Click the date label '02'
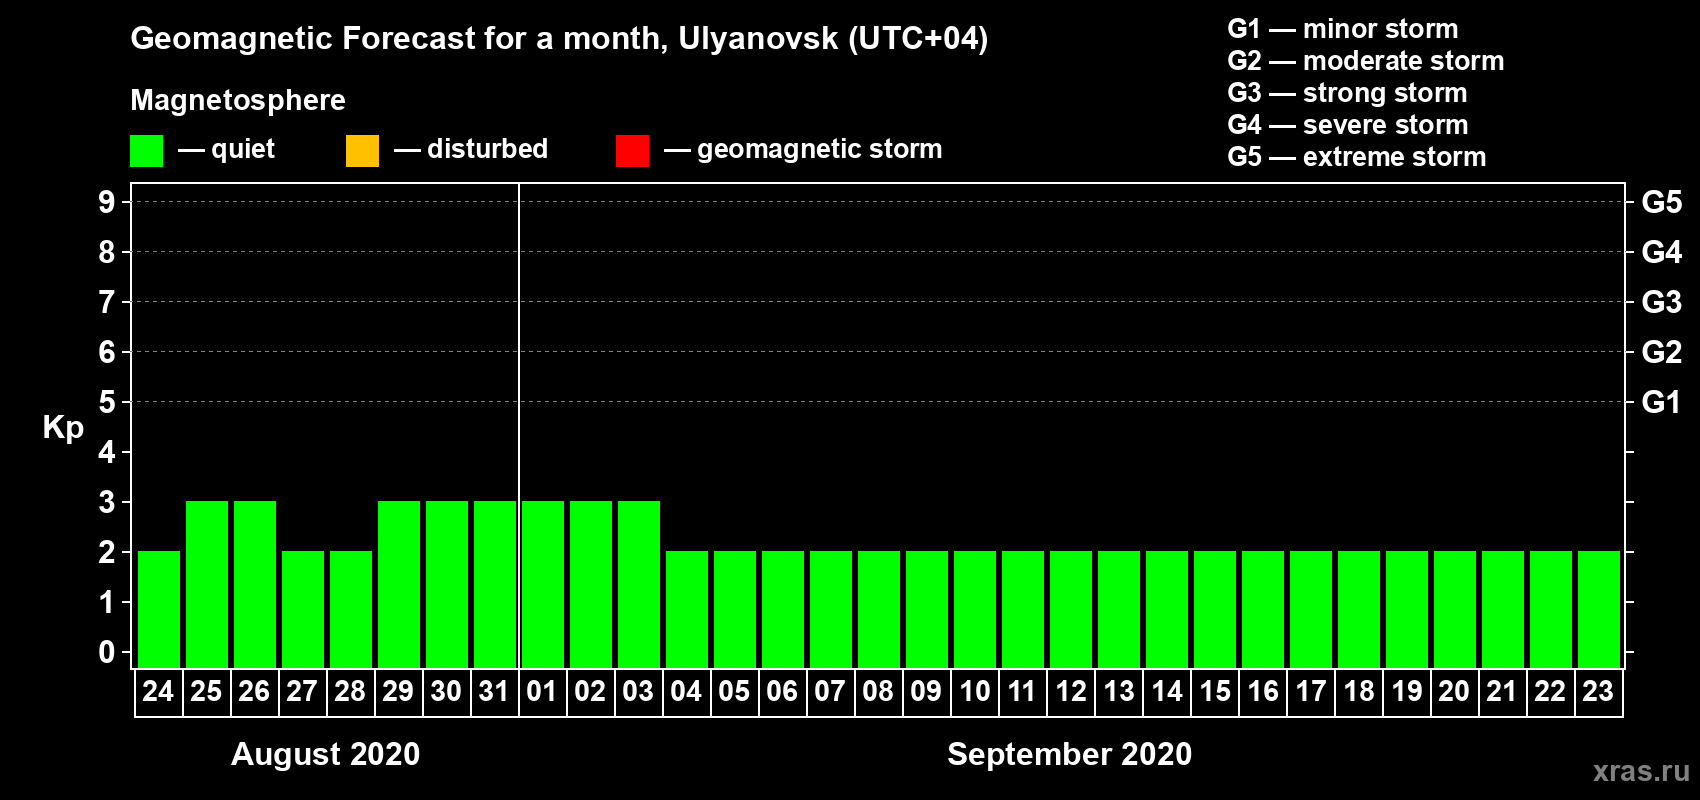Viewport: 1700px width, 800px height. click(x=590, y=691)
